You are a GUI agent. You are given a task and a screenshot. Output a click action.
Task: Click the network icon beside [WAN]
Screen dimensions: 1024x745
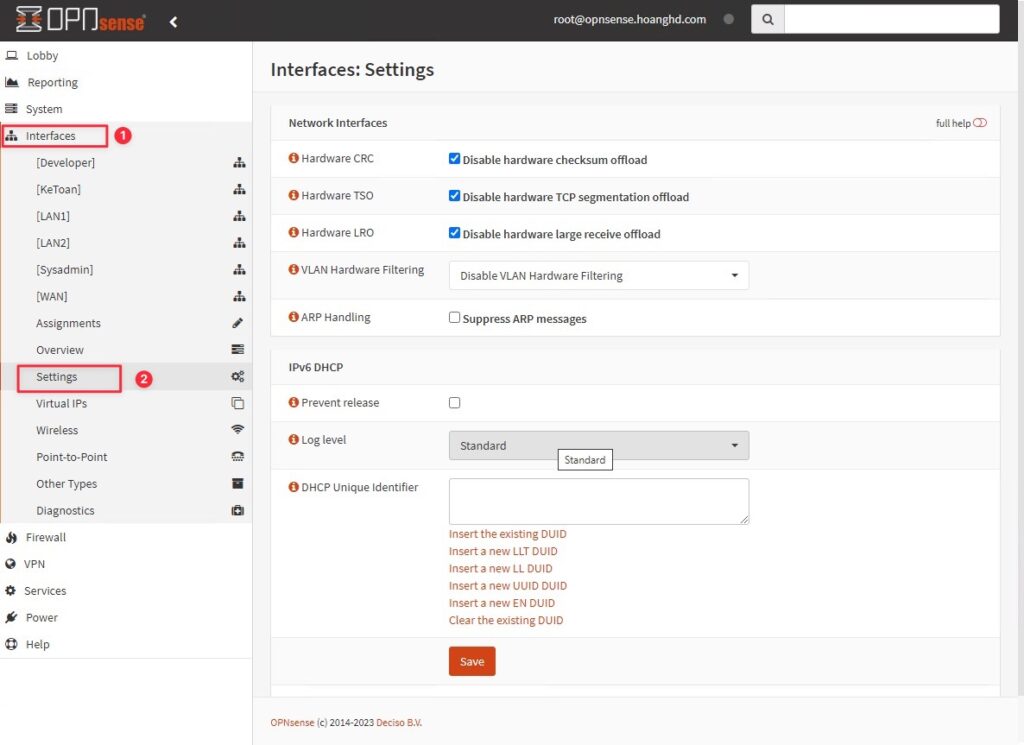(239, 296)
